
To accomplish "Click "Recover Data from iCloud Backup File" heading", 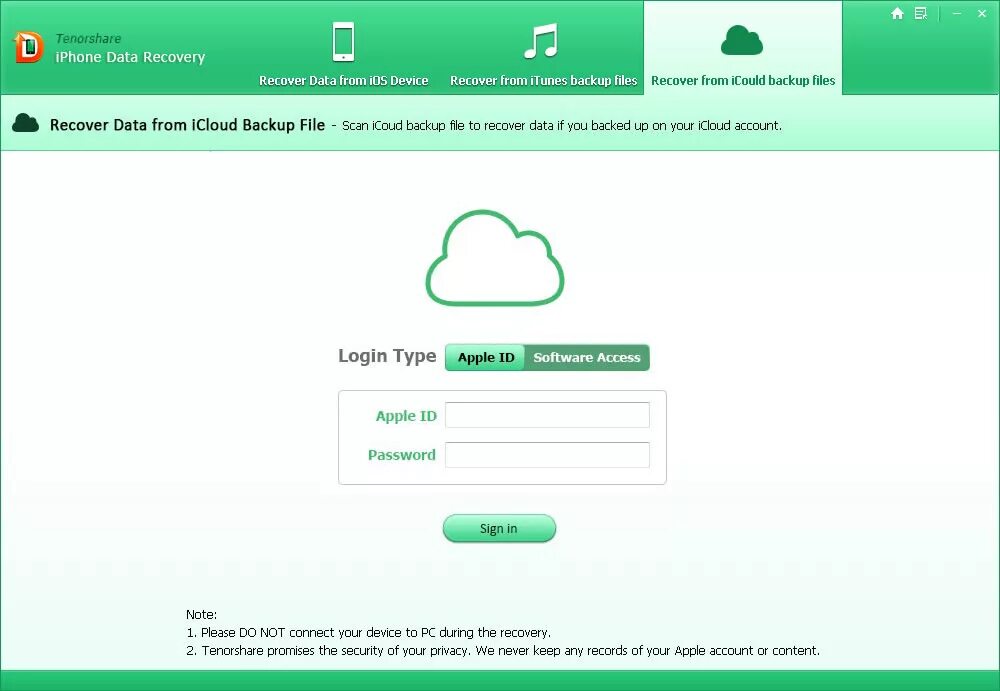I will pos(188,124).
